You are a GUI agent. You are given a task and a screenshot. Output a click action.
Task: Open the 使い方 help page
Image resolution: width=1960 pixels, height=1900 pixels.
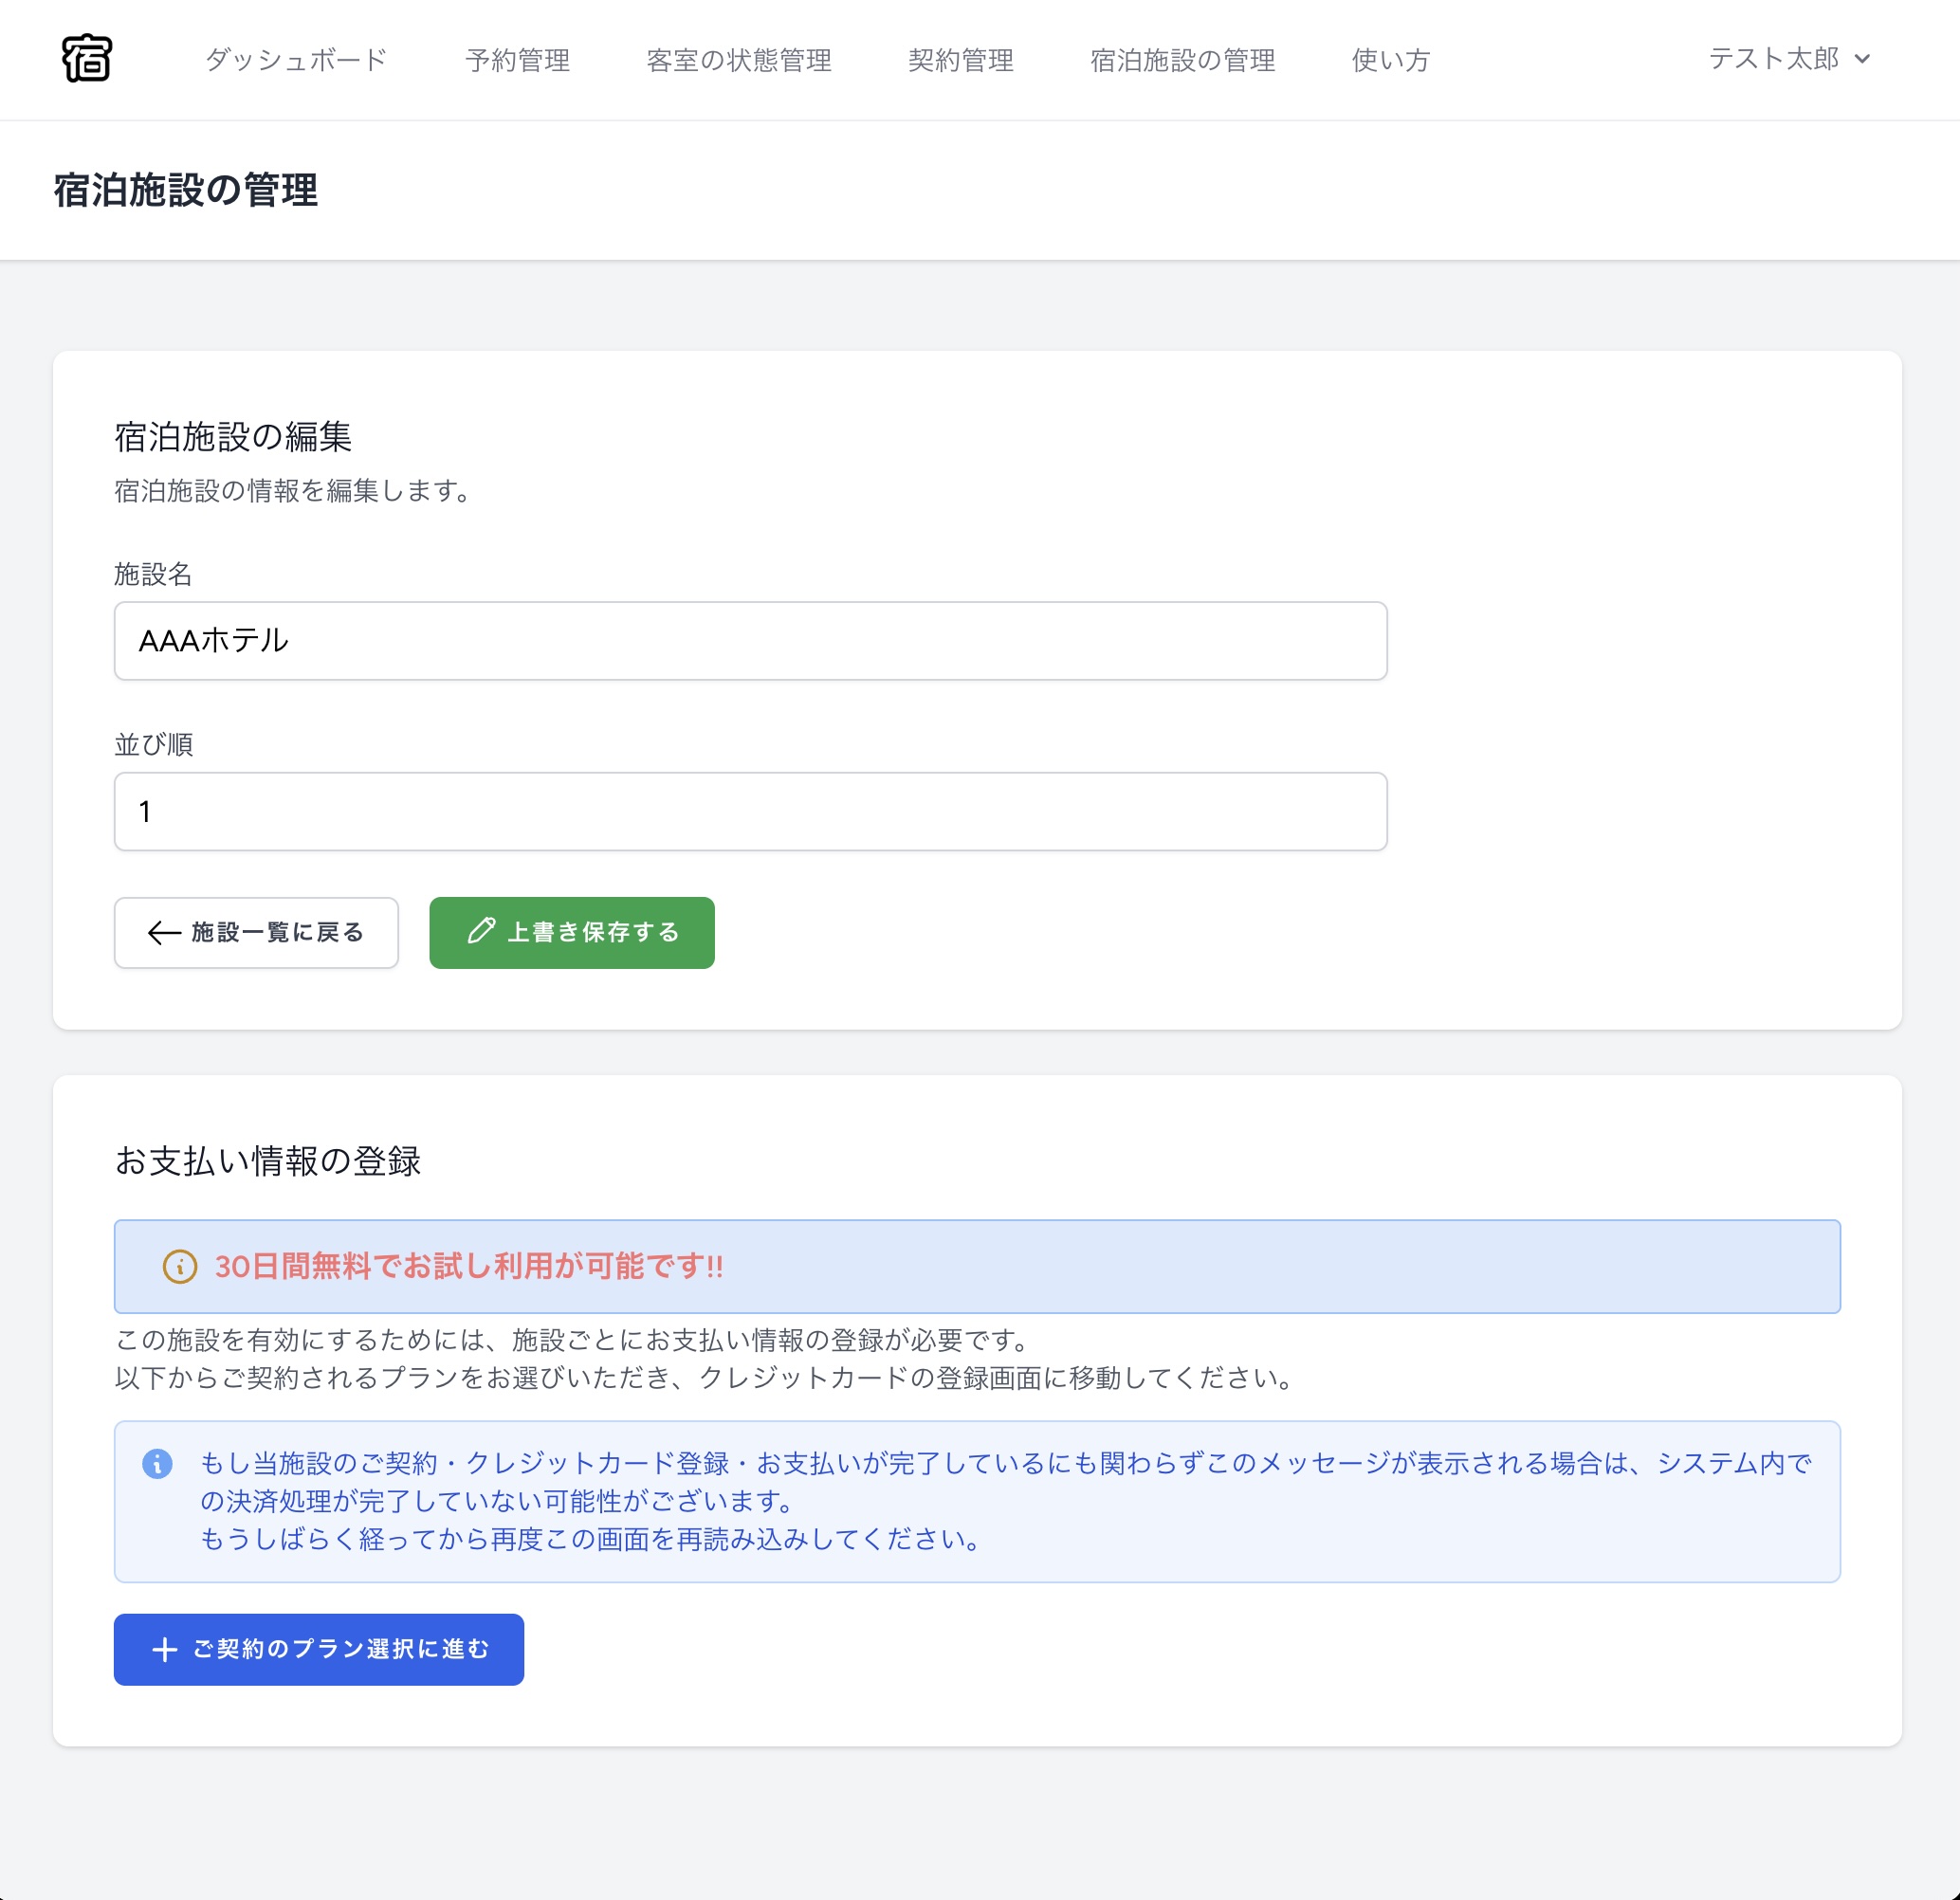click(x=1390, y=60)
